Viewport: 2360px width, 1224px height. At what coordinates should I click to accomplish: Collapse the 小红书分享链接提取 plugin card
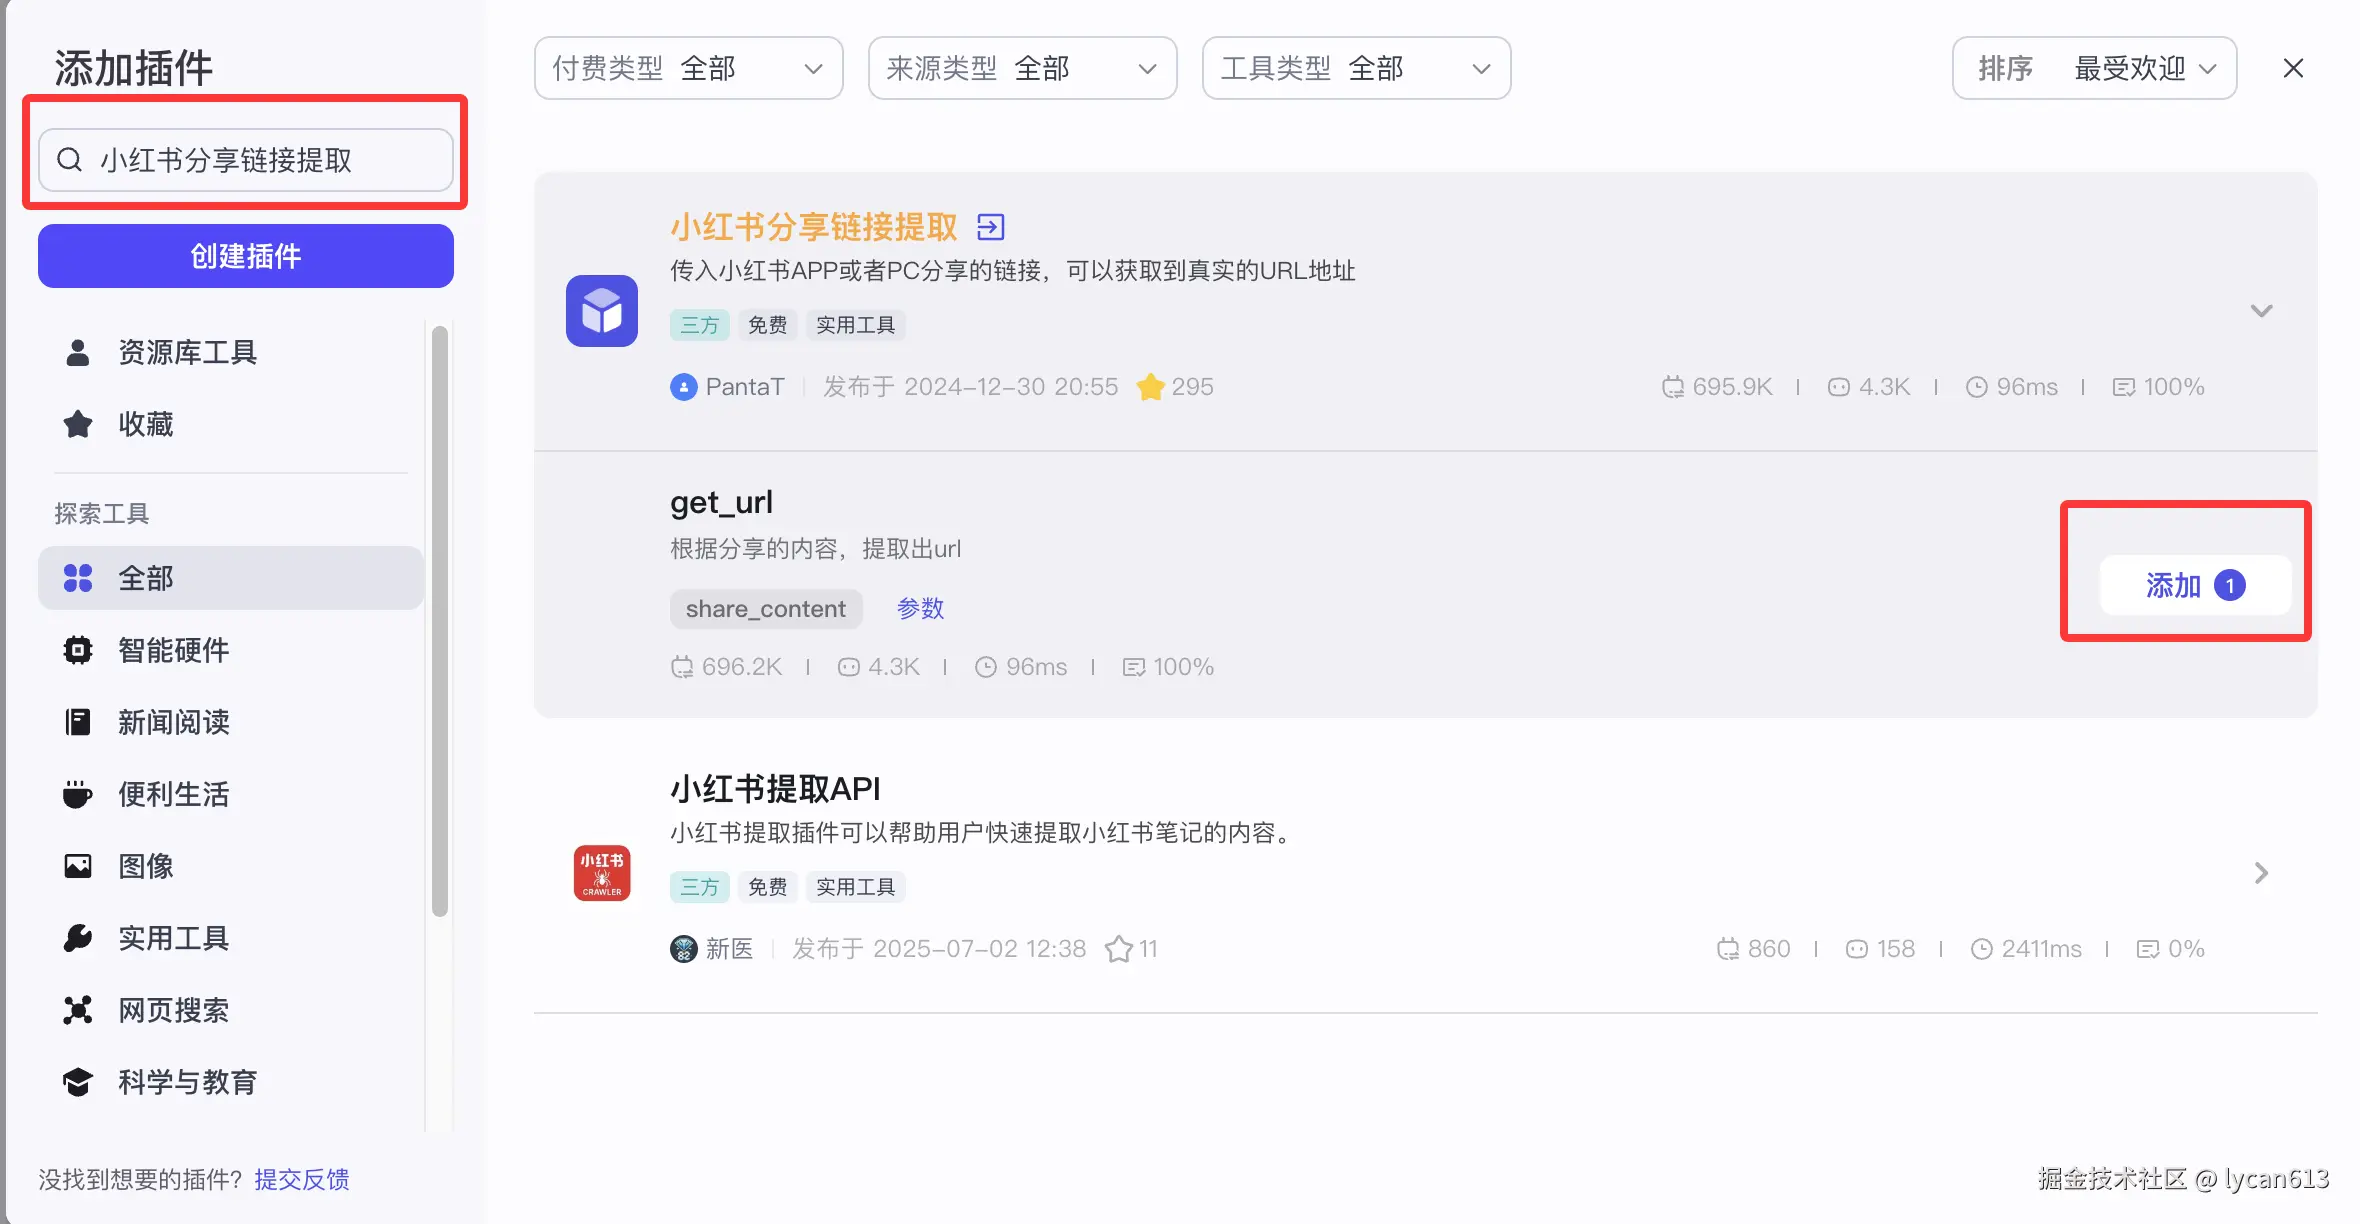pyautogui.click(x=2261, y=311)
